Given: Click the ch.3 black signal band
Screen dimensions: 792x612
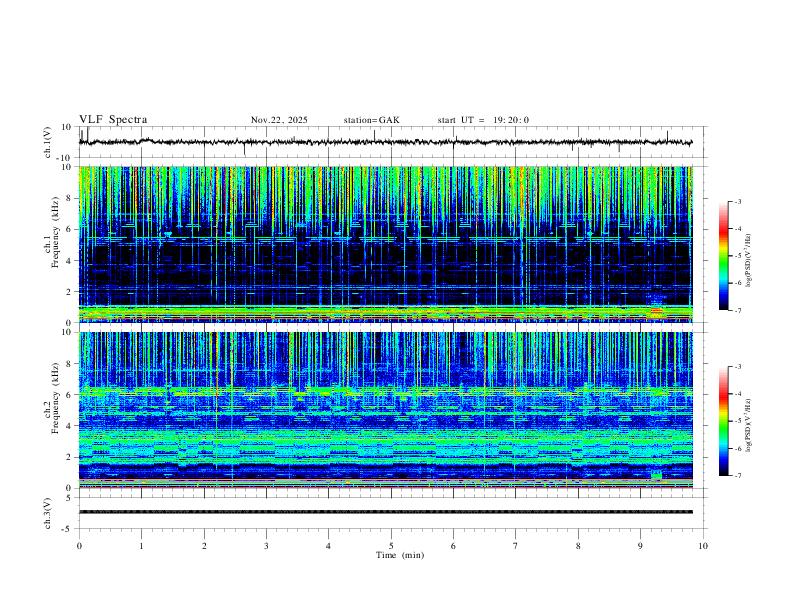Looking at the screenshot, I should [385, 512].
